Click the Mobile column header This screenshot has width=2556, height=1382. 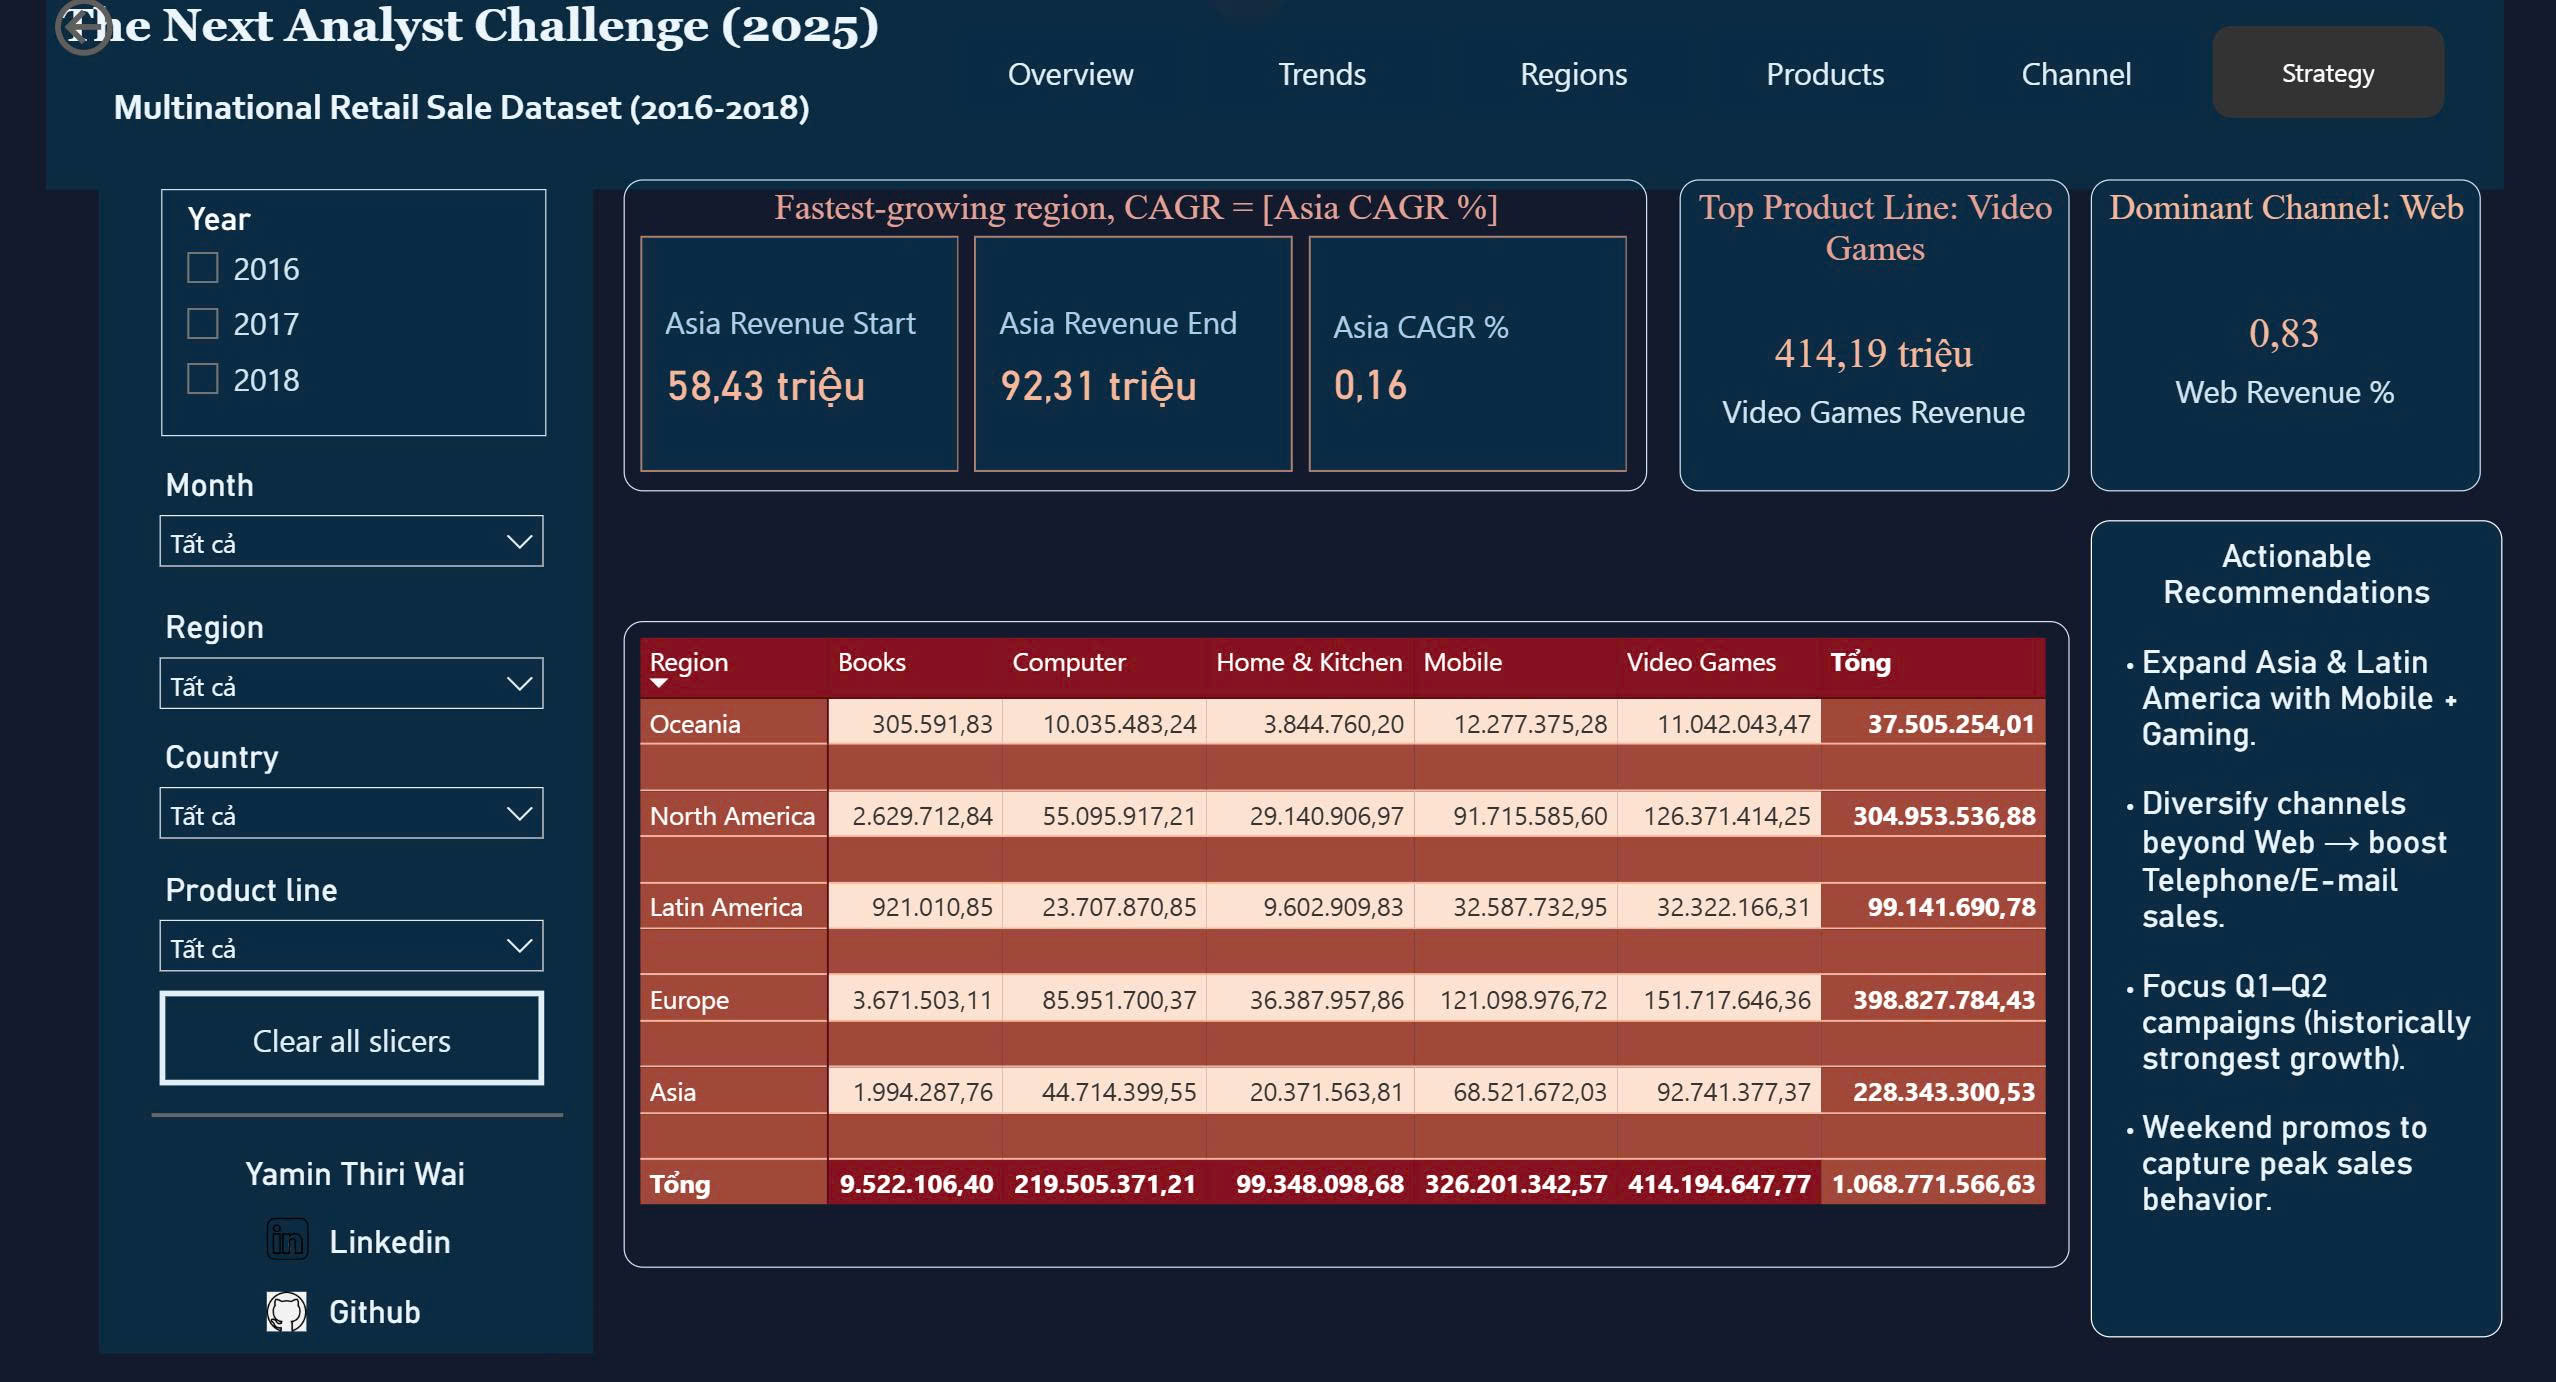pos(1462,662)
